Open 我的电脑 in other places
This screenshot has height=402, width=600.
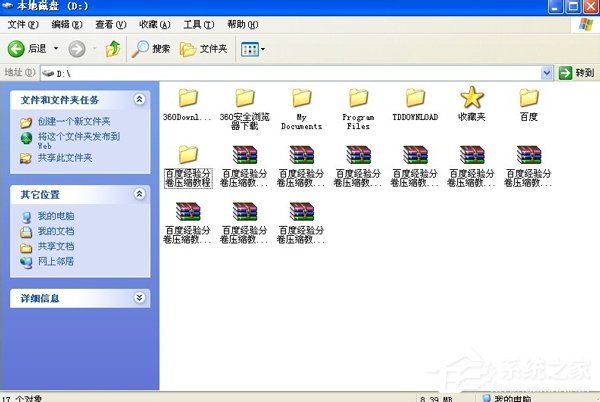point(55,216)
